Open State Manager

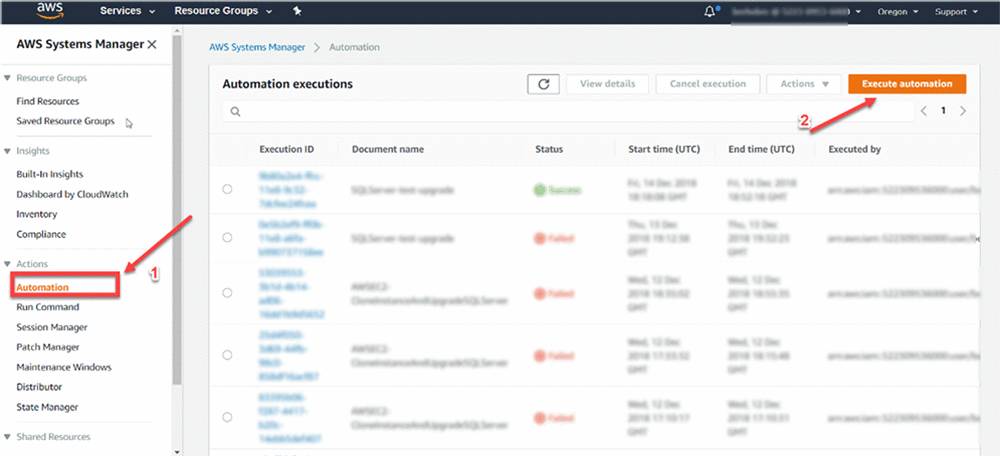[x=47, y=407]
